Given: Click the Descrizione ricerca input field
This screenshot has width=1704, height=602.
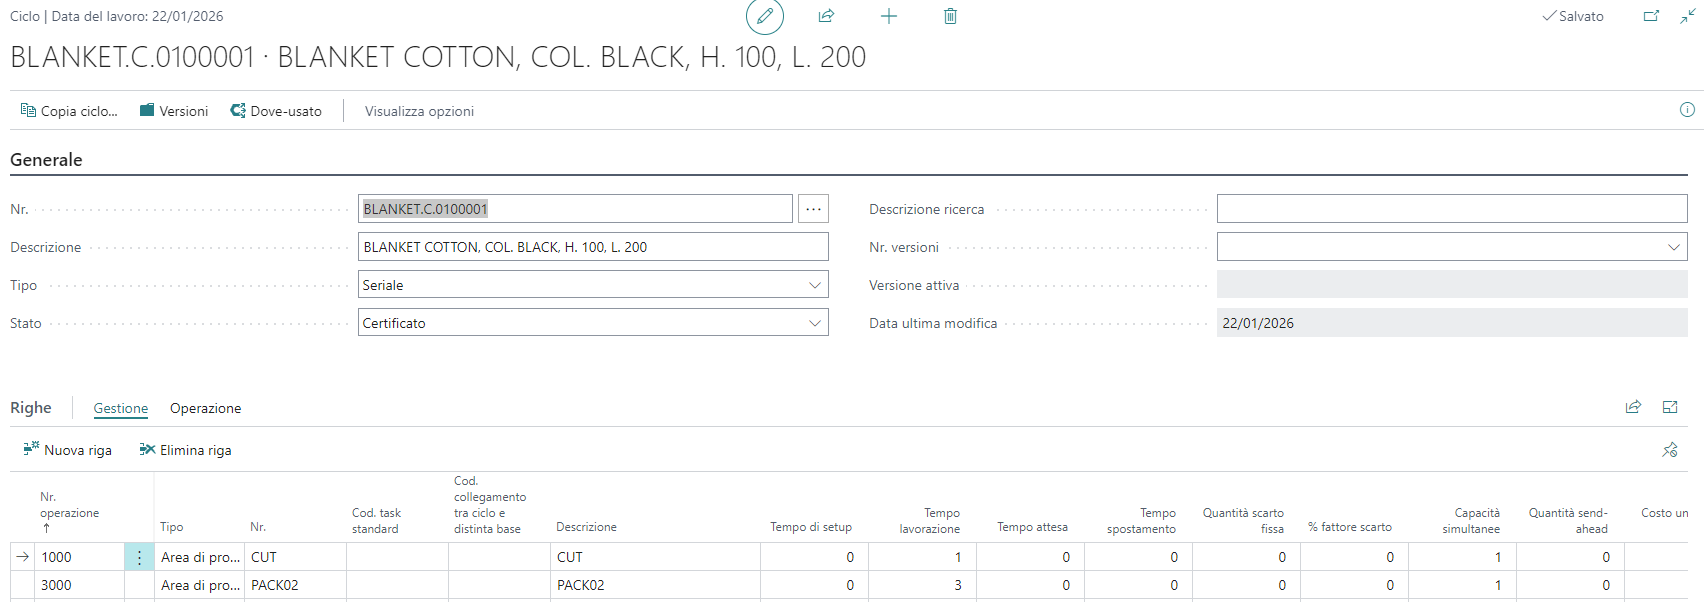Looking at the screenshot, I should pos(1451,209).
